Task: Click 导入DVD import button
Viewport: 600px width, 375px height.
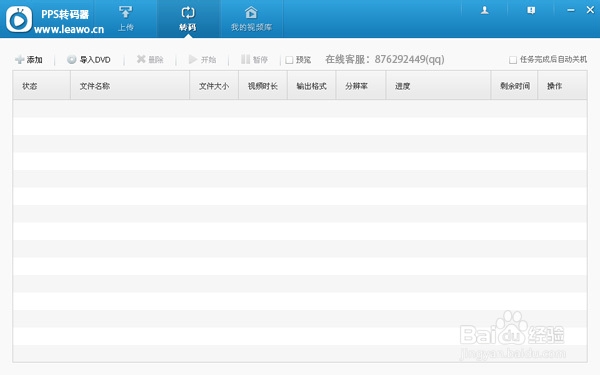Action: click(x=89, y=59)
